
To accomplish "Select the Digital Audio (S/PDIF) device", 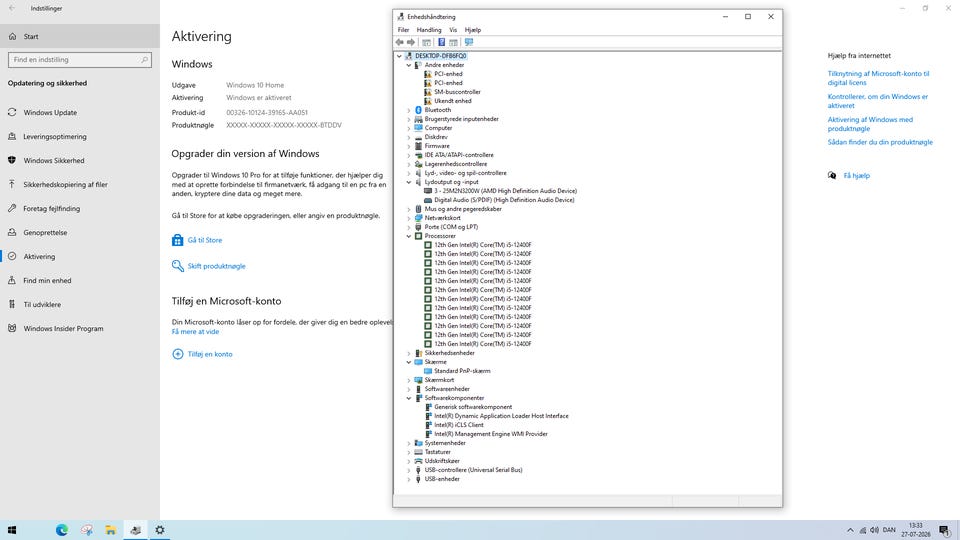I will click(x=504, y=200).
